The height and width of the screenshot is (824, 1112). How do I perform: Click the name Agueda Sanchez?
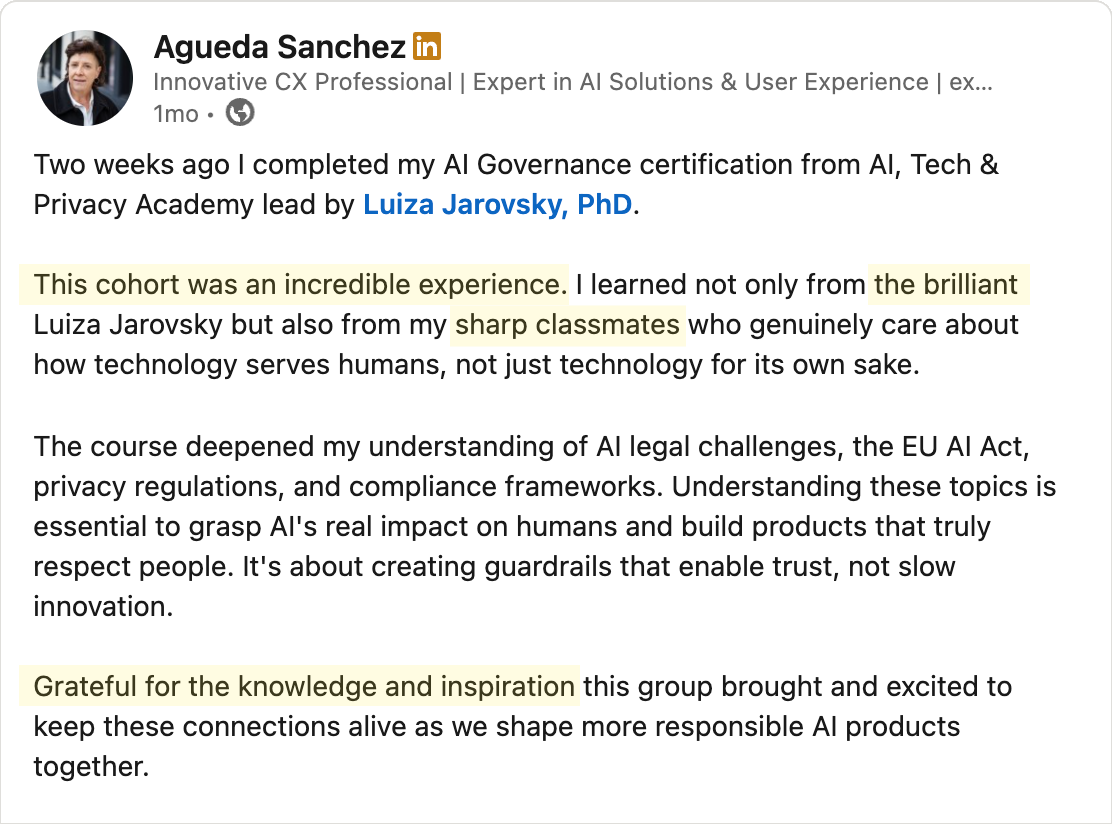click(x=280, y=46)
